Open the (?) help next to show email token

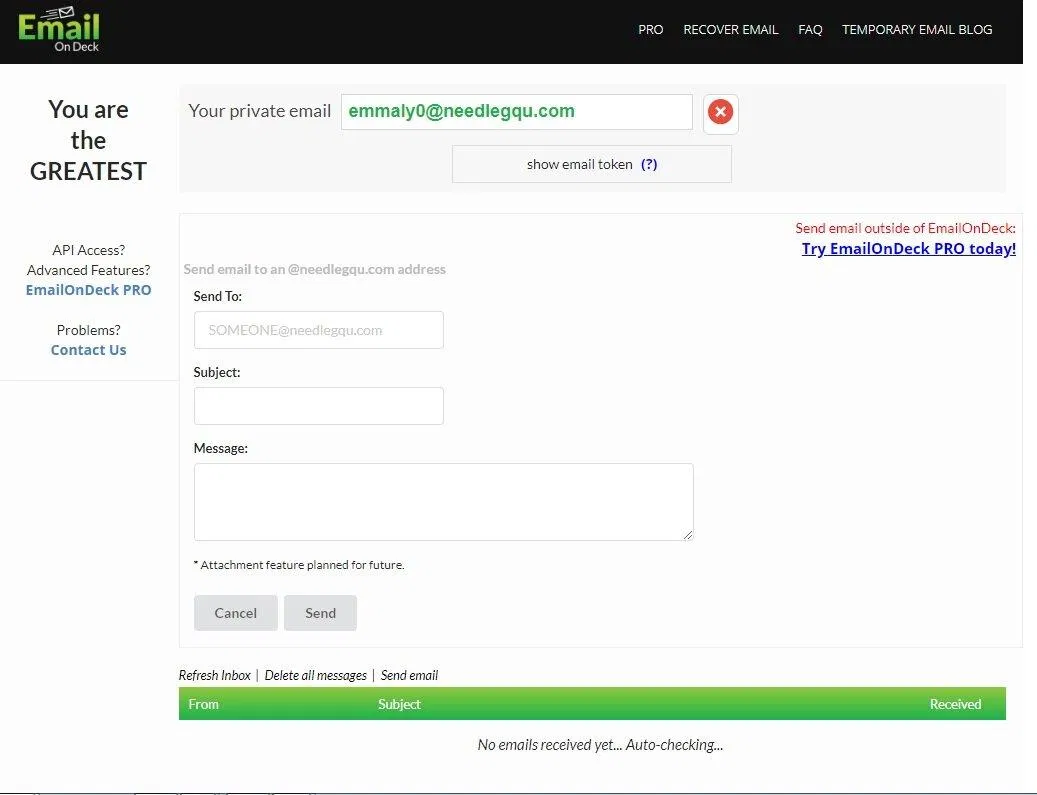(648, 164)
